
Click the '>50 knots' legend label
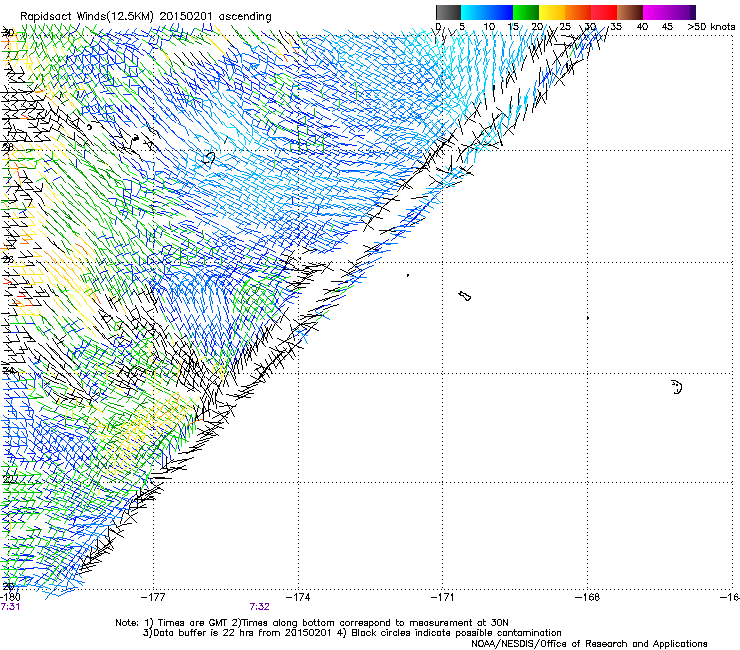[711, 27]
